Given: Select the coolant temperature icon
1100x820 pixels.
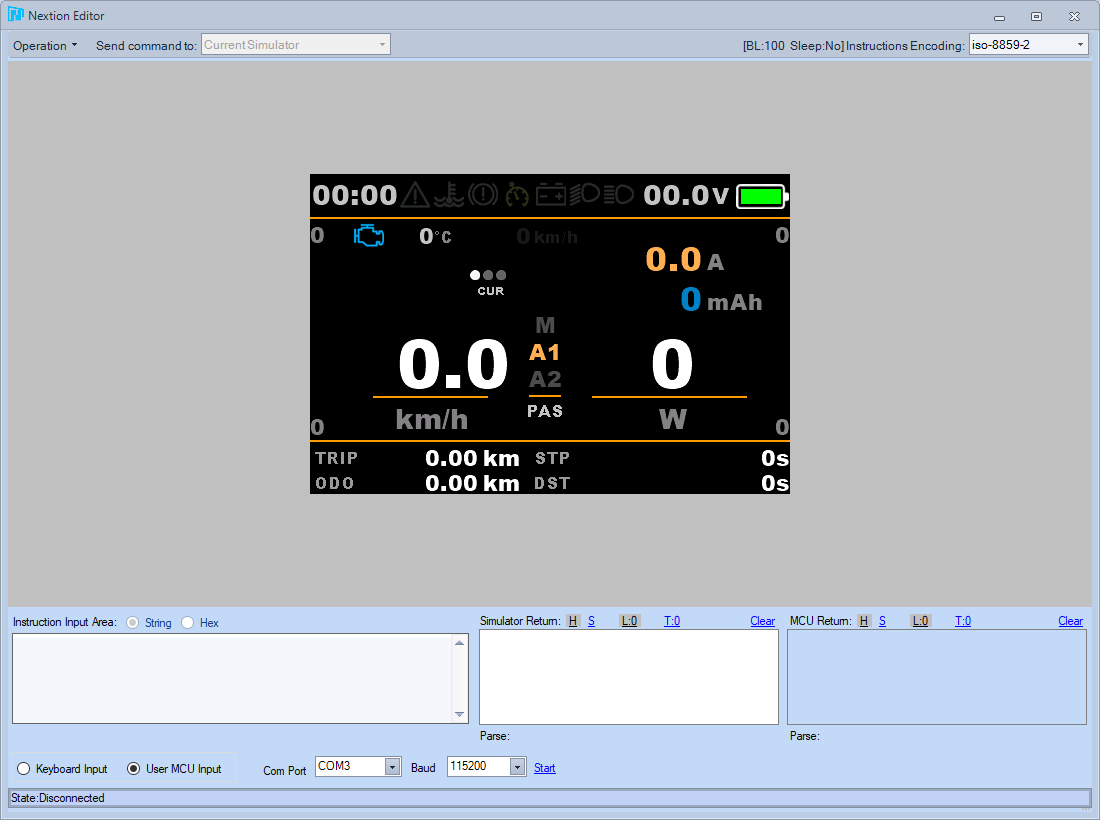Looking at the screenshot, I should 449,196.
